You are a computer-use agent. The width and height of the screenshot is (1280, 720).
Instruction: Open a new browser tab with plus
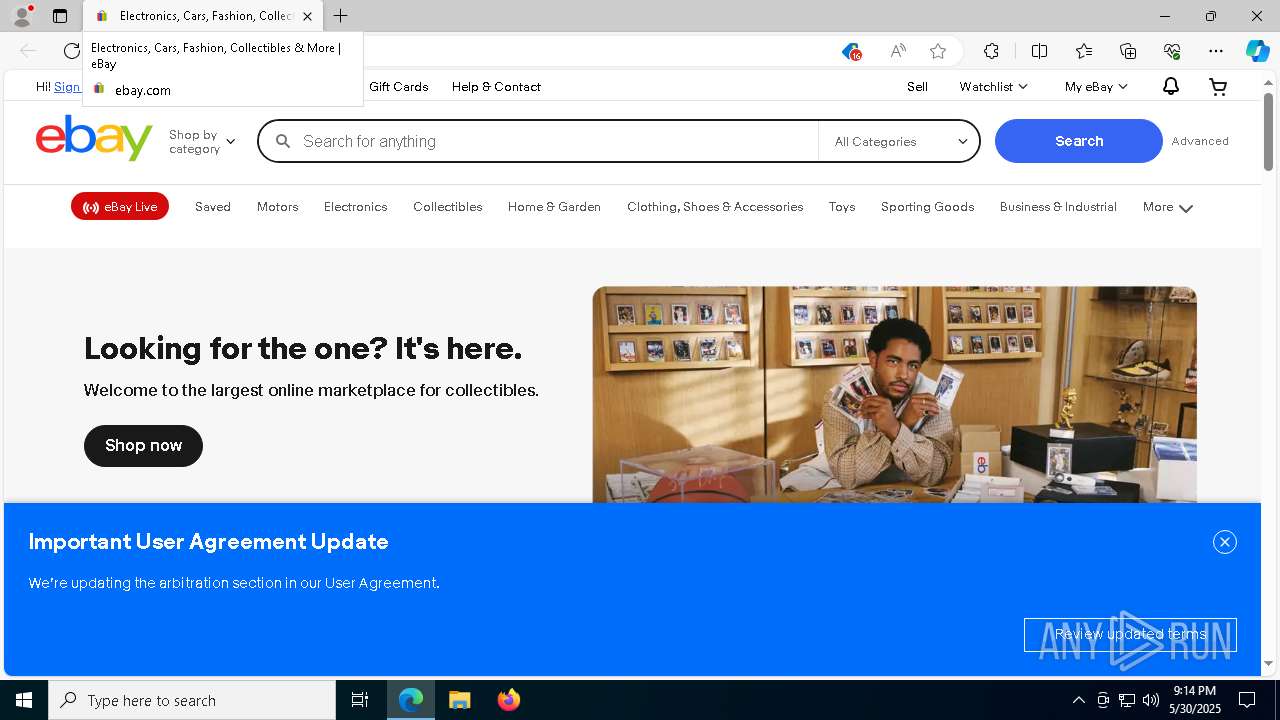[341, 16]
